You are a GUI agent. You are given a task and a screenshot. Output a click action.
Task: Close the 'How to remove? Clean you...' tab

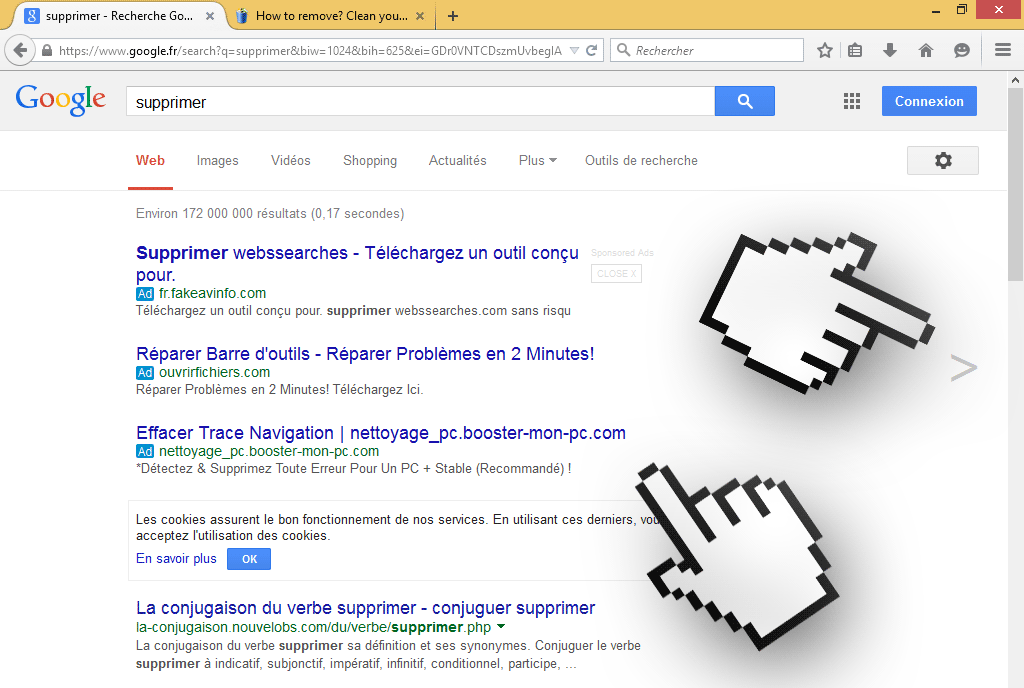coord(420,16)
